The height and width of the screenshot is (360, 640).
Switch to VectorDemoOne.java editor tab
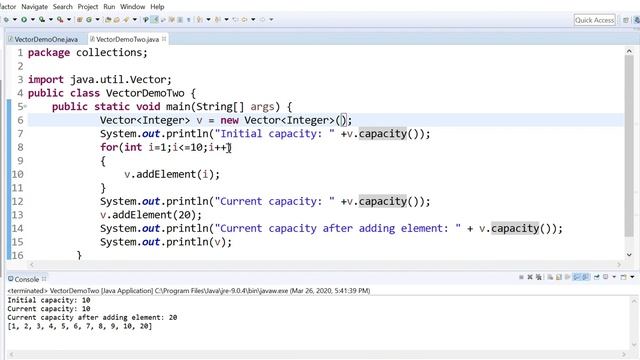tap(43, 39)
